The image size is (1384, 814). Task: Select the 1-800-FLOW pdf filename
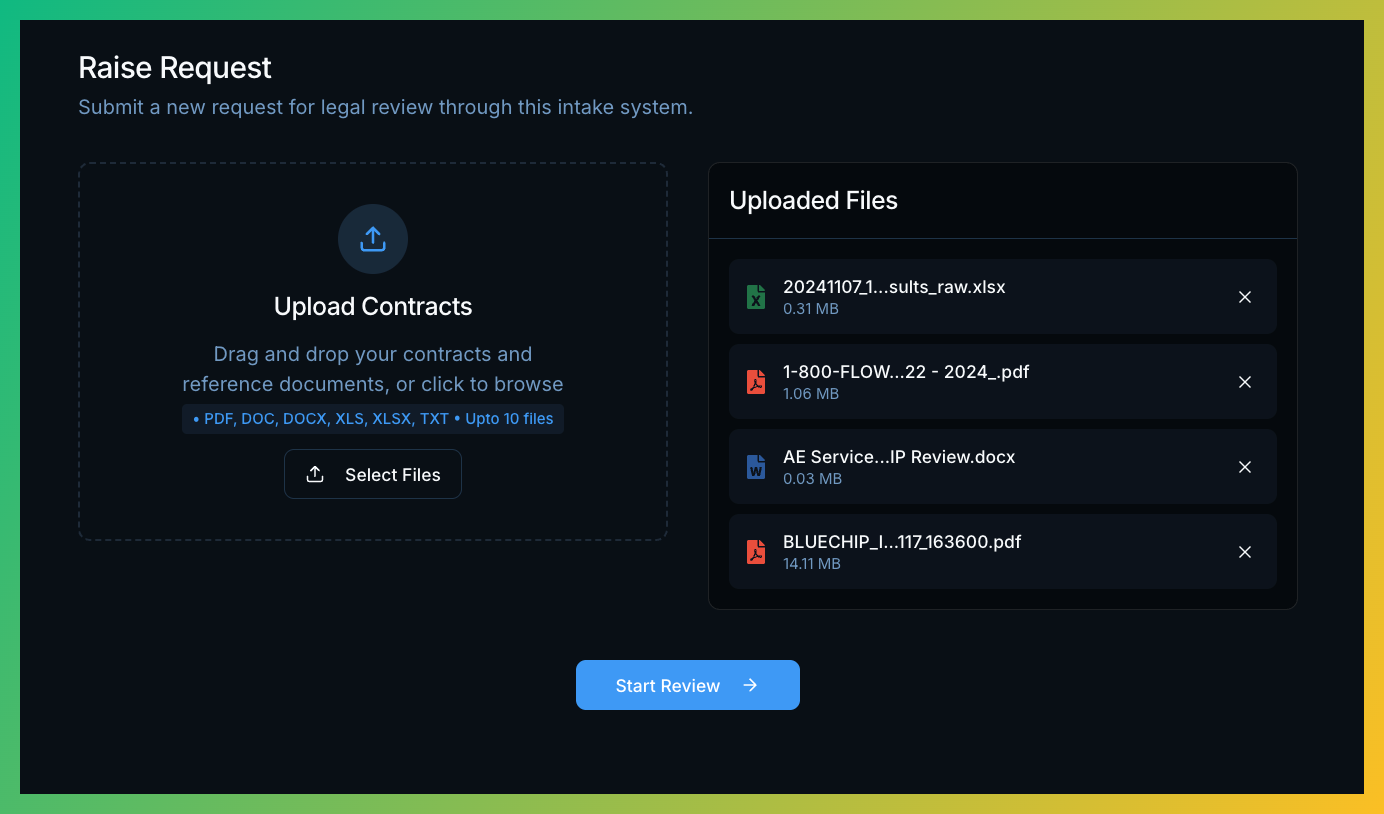906,372
